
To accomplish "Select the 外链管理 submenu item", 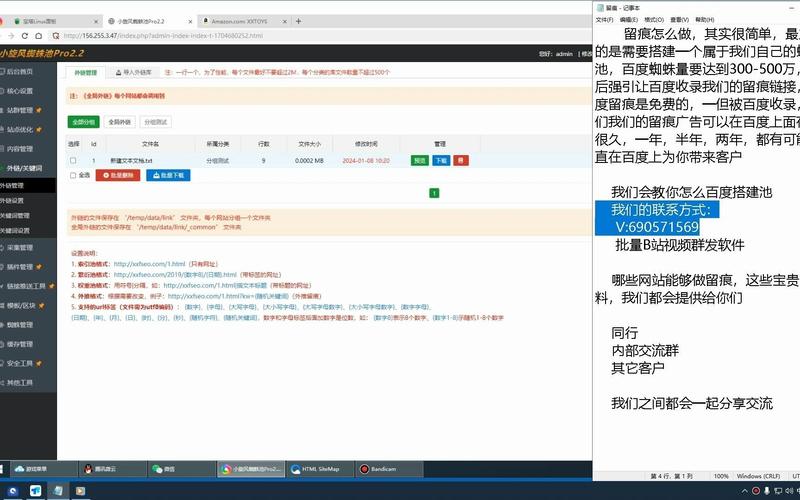I will pos(12,186).
